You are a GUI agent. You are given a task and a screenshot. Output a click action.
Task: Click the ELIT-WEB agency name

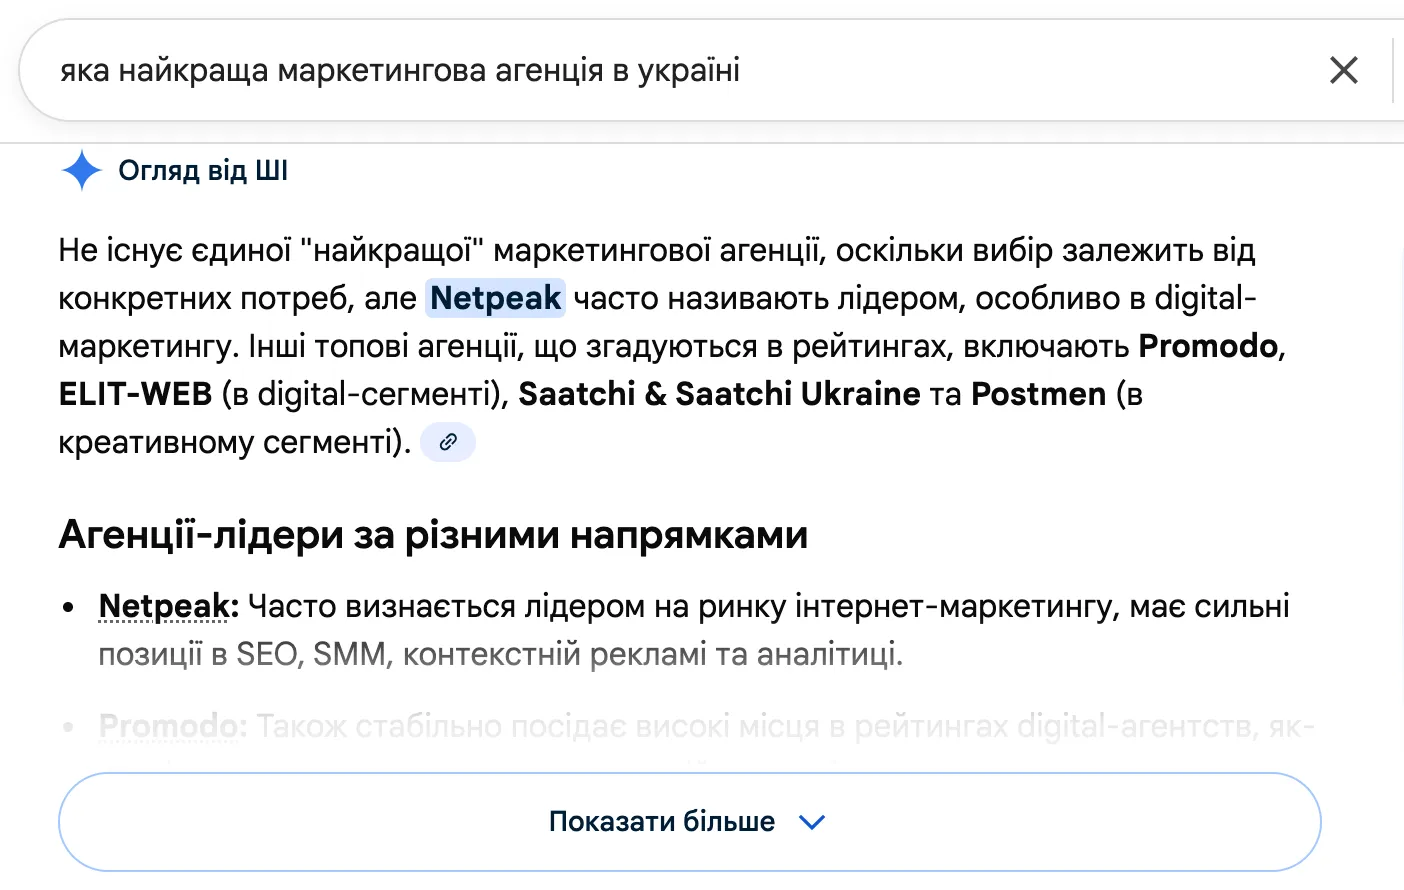click(x=135, y=394)
